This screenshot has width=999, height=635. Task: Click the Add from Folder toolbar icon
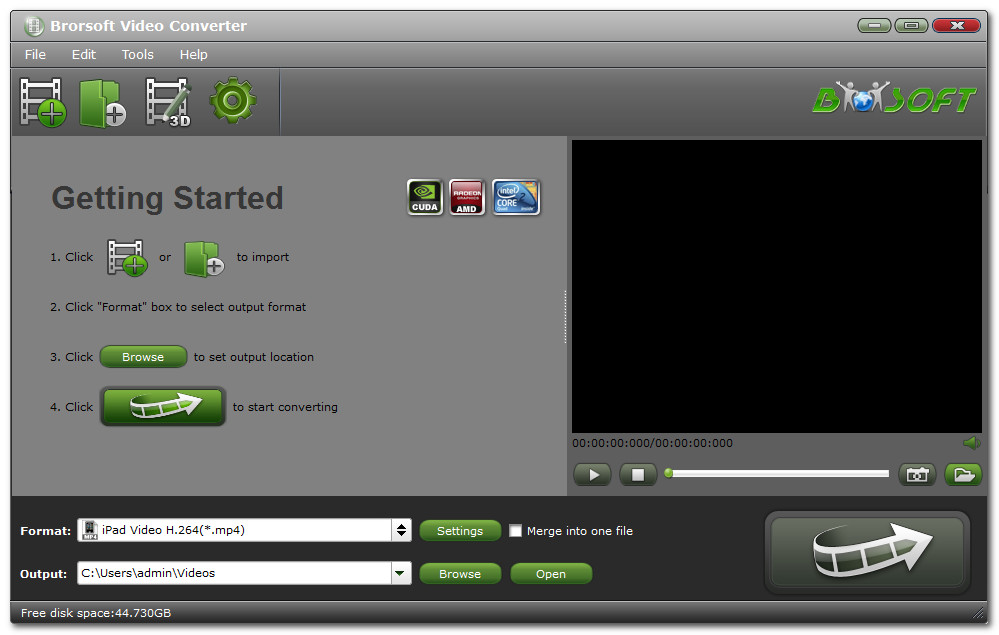click(103, 103)
